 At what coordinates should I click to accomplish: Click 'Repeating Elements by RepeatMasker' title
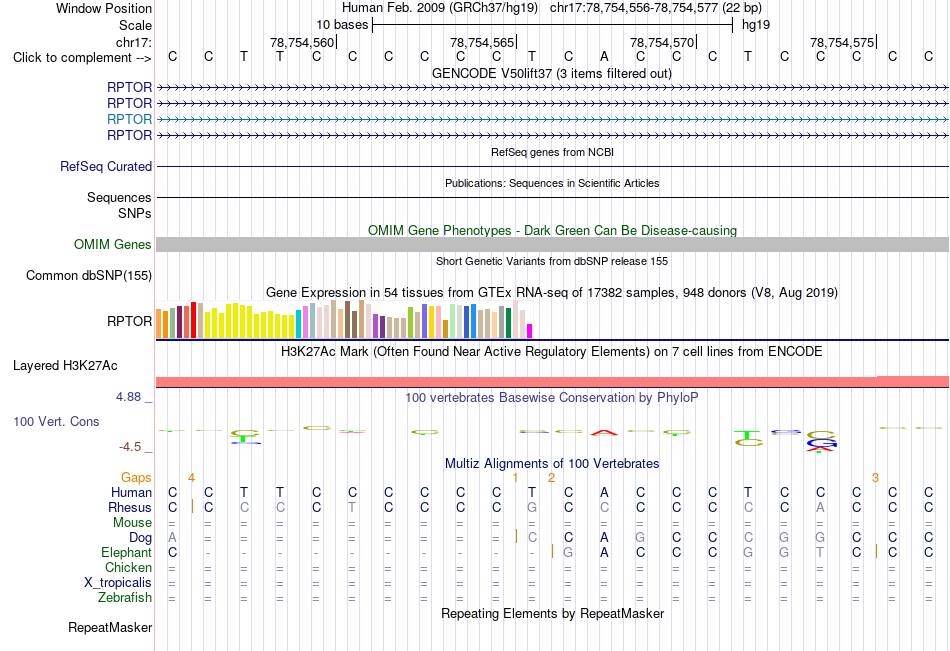click(x=552, y=613)
